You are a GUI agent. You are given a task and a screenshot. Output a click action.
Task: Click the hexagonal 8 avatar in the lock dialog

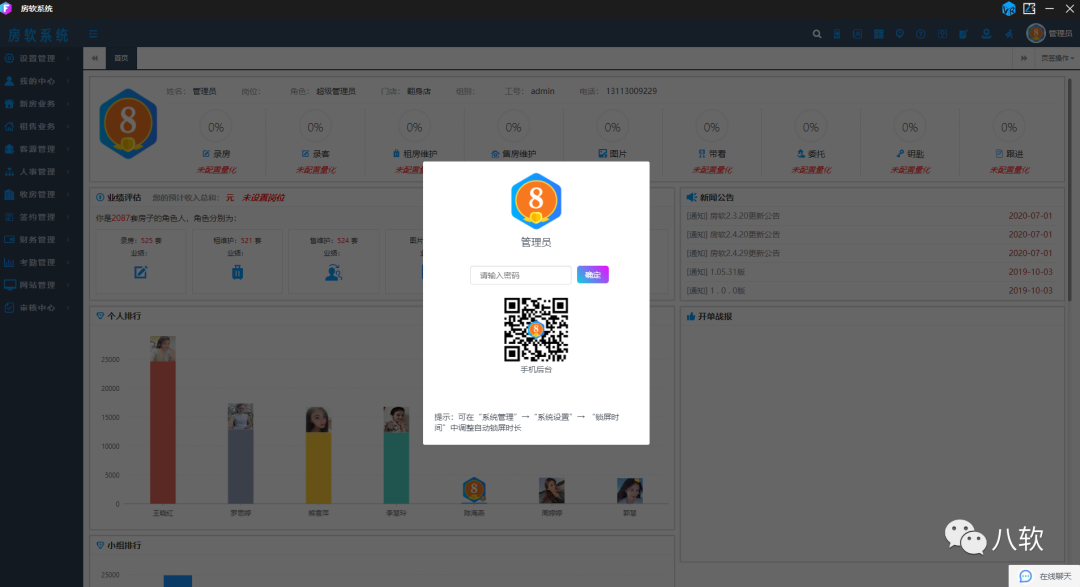536,201
